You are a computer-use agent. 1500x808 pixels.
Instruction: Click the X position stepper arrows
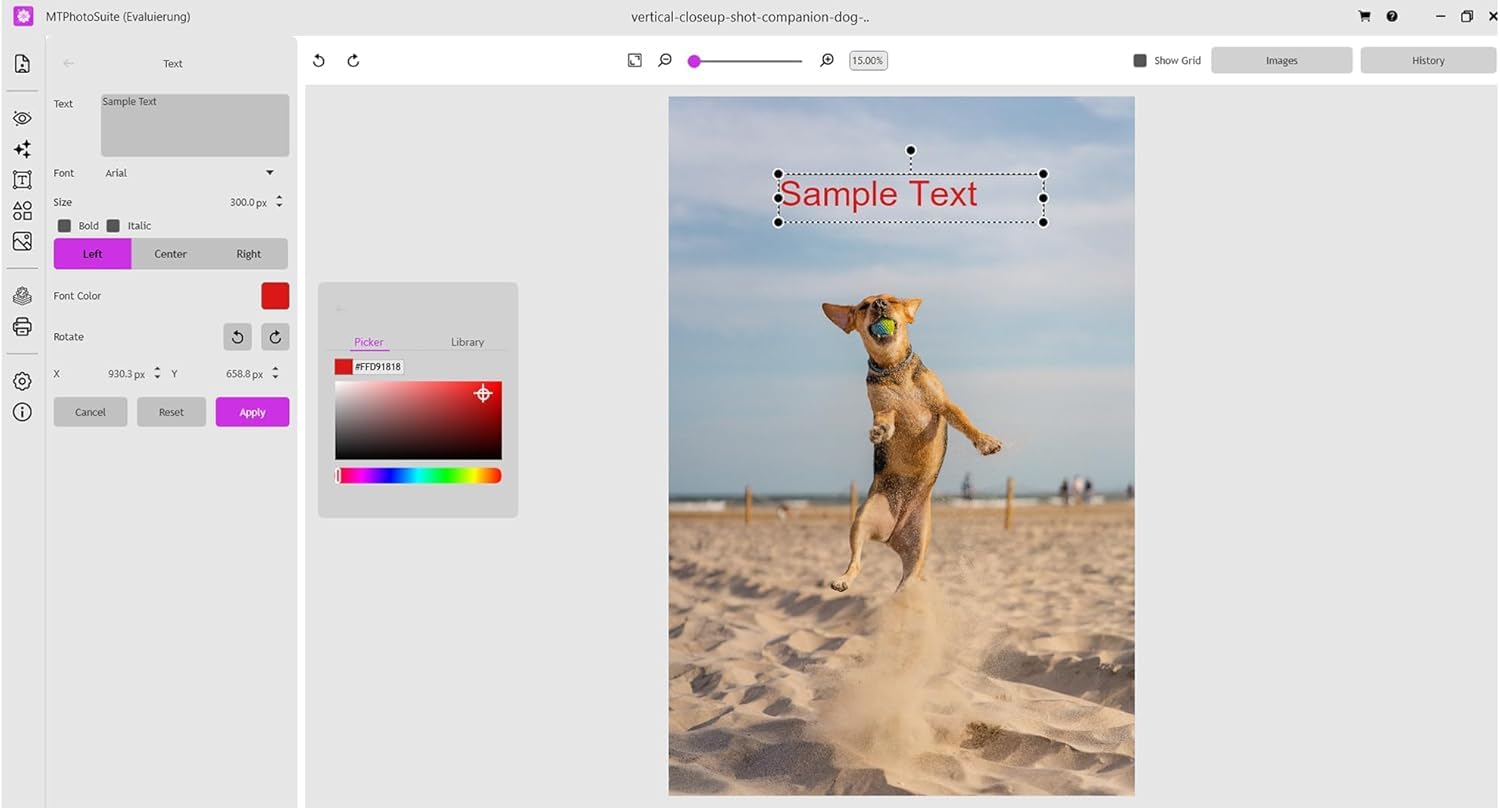pyautogui.click(x=157, y=374)
